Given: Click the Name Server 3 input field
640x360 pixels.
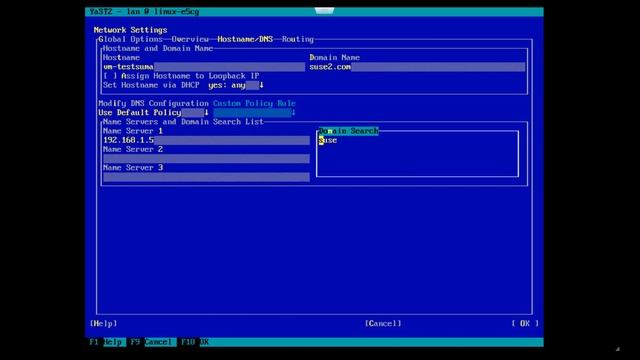Looking at the screenshot, I should [206, 177].
